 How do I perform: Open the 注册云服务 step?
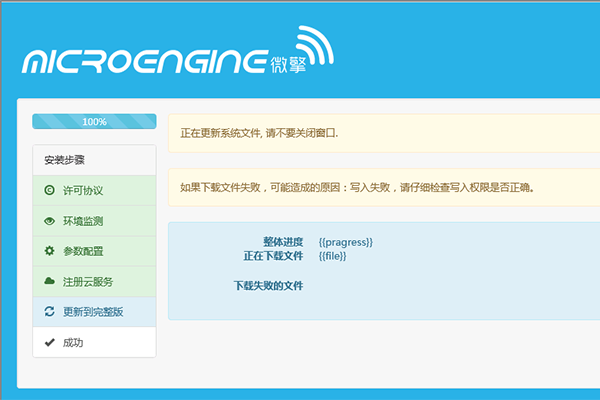[x=95, y=281]
